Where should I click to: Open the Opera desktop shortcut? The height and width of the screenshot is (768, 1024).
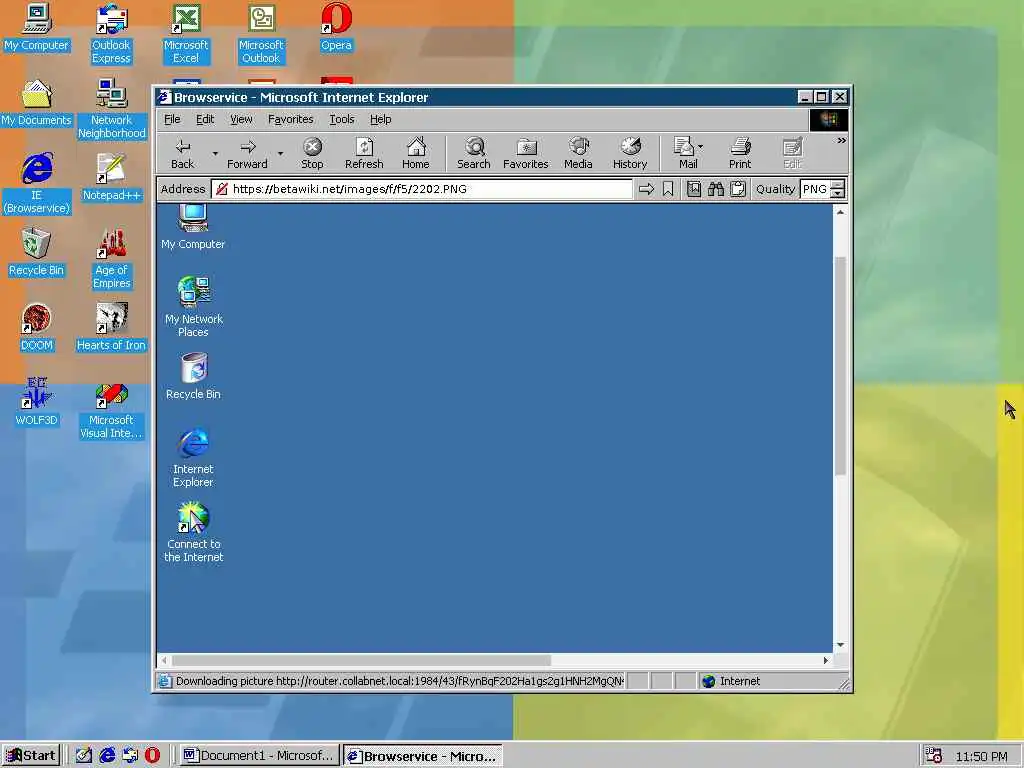tap(336, 27)
